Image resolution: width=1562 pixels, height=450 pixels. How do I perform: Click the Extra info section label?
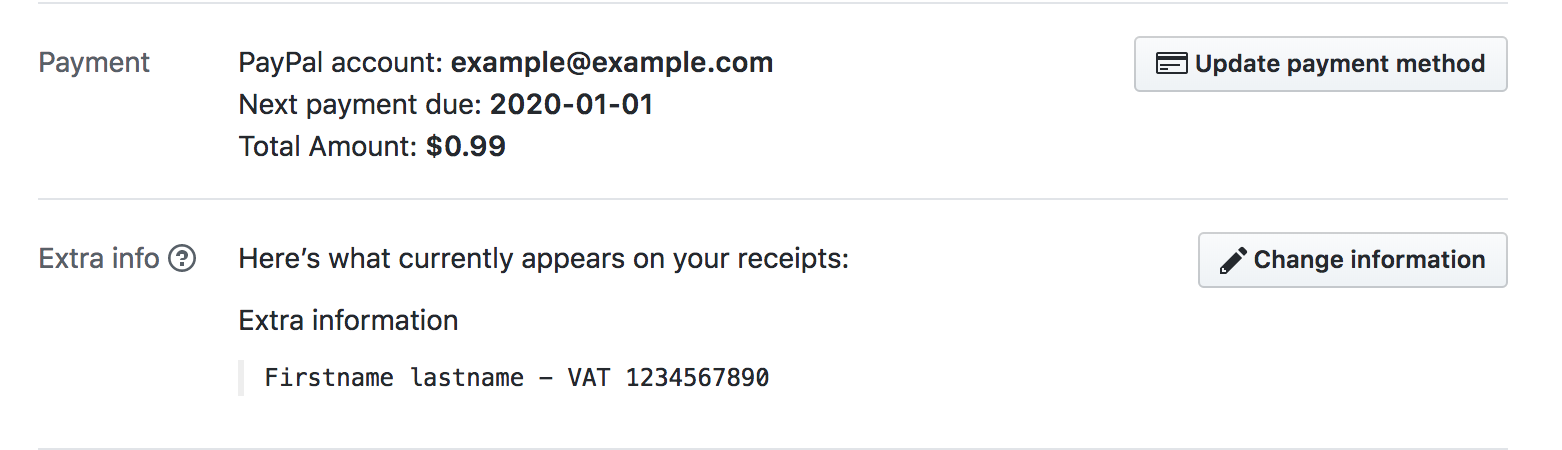(x=99, y=260)
